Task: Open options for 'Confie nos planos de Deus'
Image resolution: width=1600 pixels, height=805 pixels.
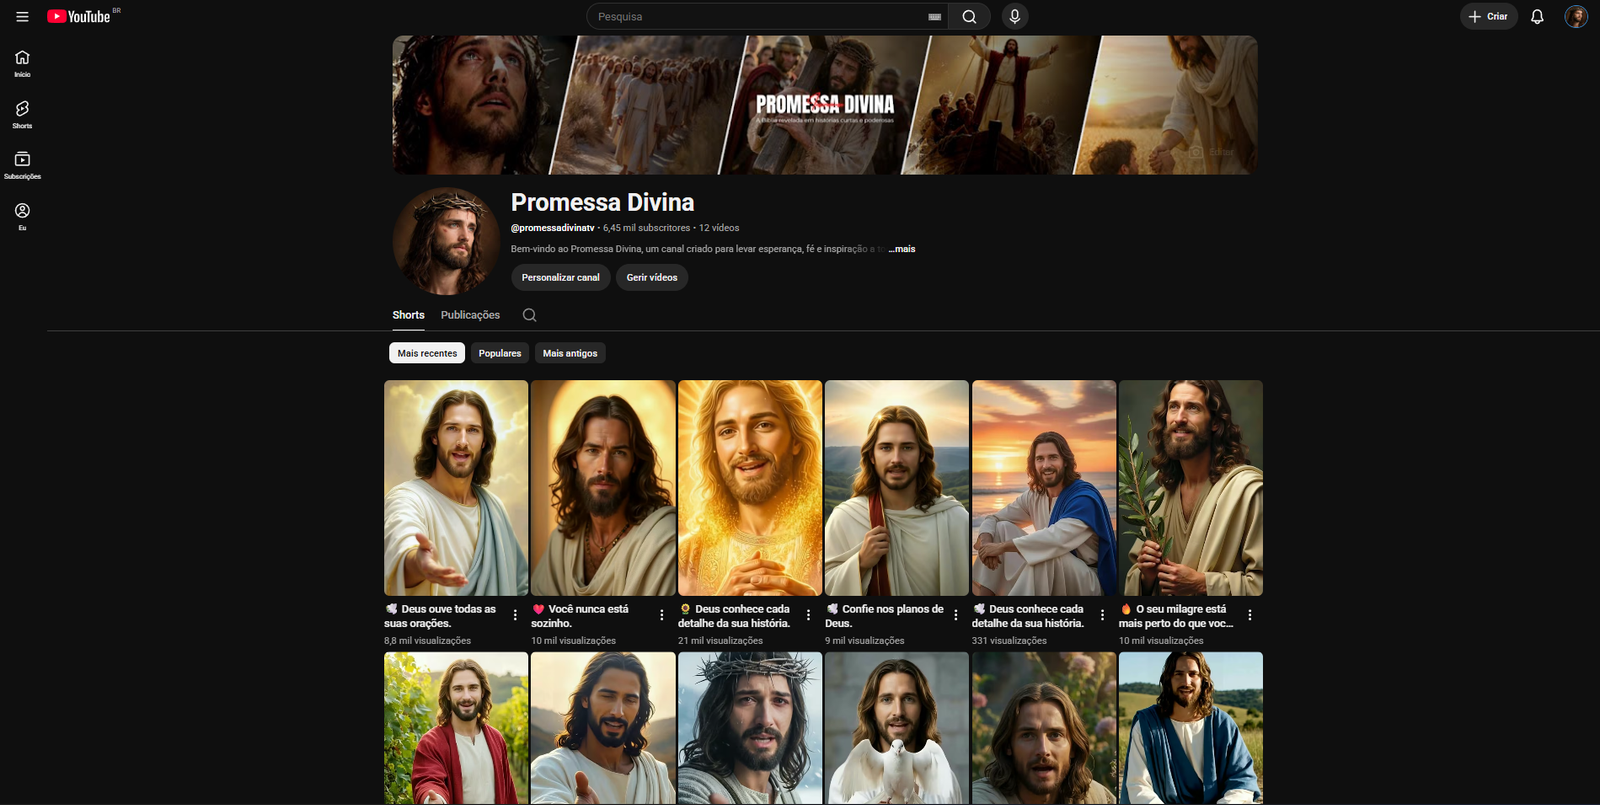Action: pos(956,615)
